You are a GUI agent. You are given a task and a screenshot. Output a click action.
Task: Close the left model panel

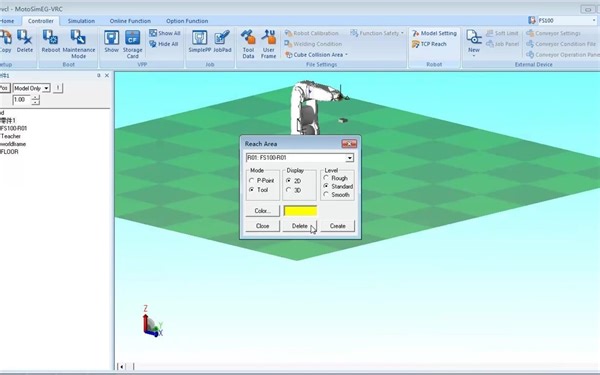(x=107, y=76)
